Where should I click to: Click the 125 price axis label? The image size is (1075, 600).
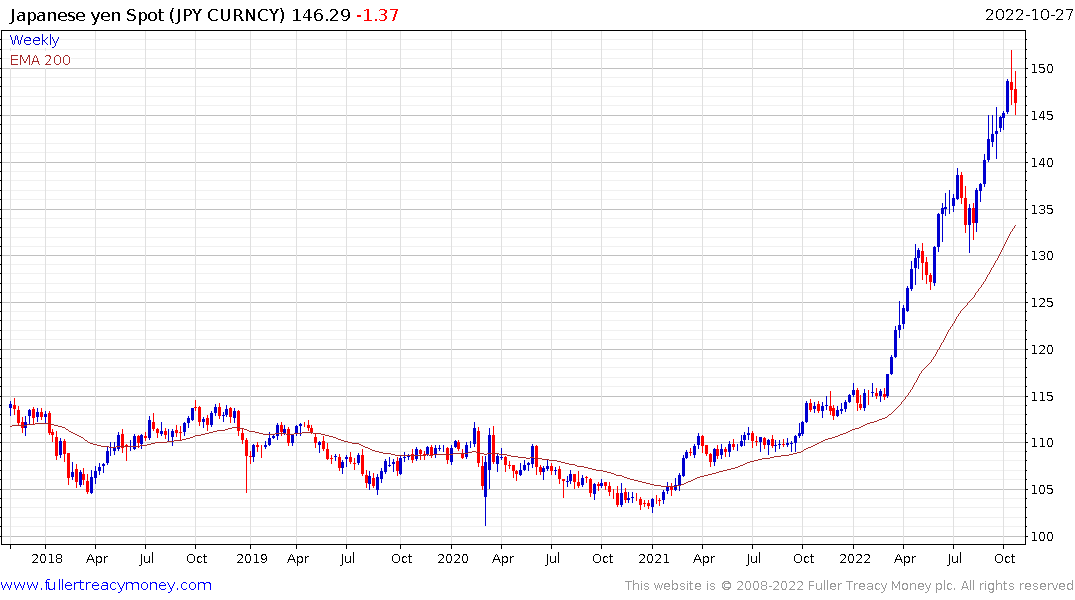(1043, 303)
